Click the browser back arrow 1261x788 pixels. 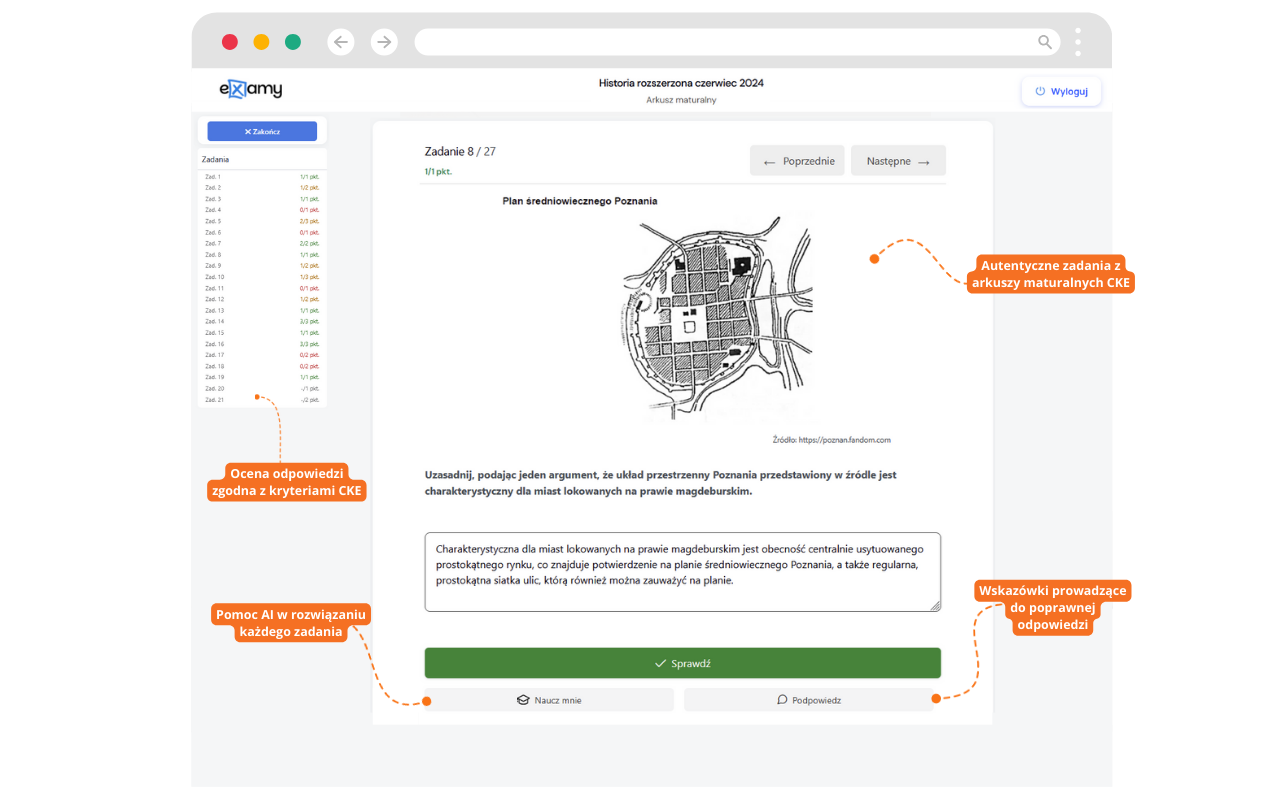pyautogui.click(x=341, y=42)
